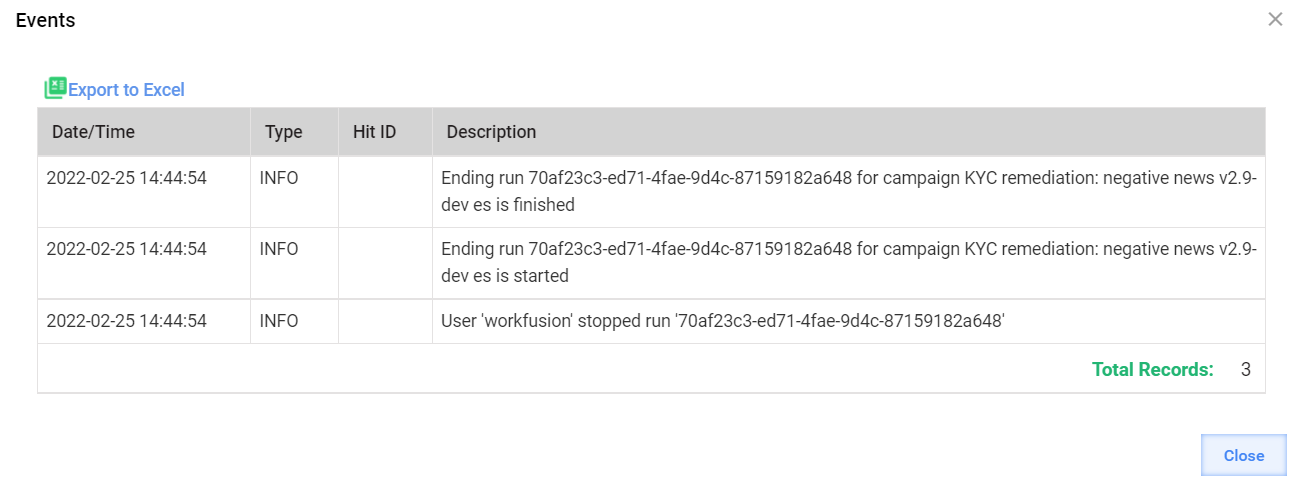Viewport: 1306px width, 490px height.
Task: Click the Excel export icon
Action: [55, 89]
